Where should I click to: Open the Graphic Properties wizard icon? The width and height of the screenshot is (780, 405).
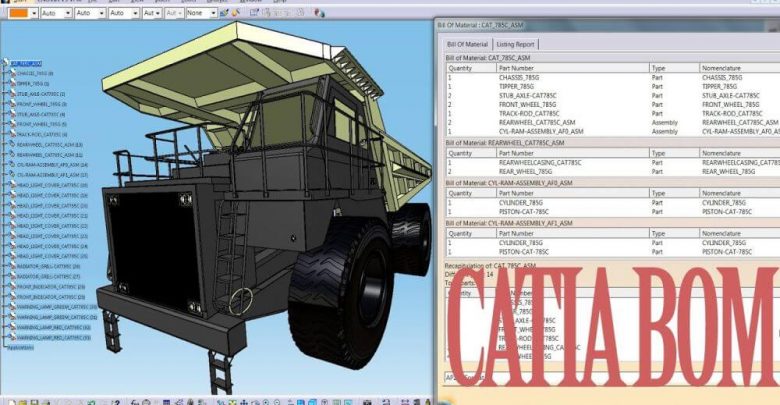pyautogui.click(x=235, y=13)
